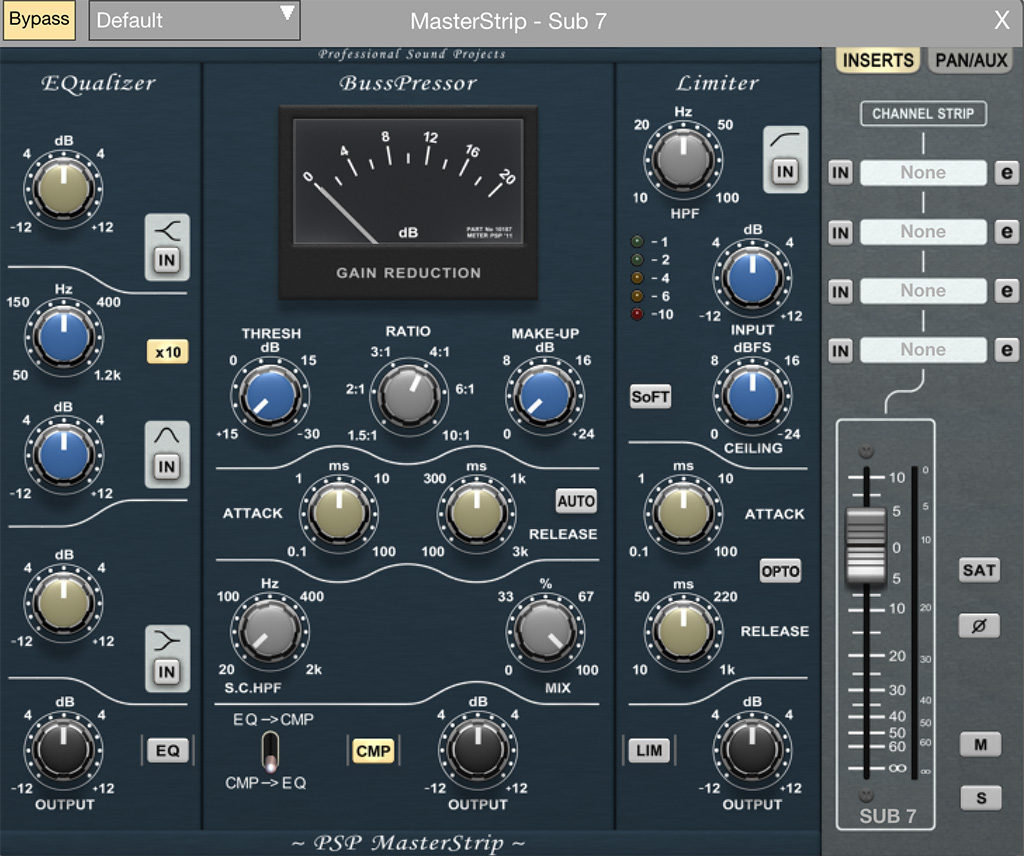Image resolution: width=1024 pixels, height=856 pixels.
Task: Click the phase invert Ø button
Action: coord(979,626)
